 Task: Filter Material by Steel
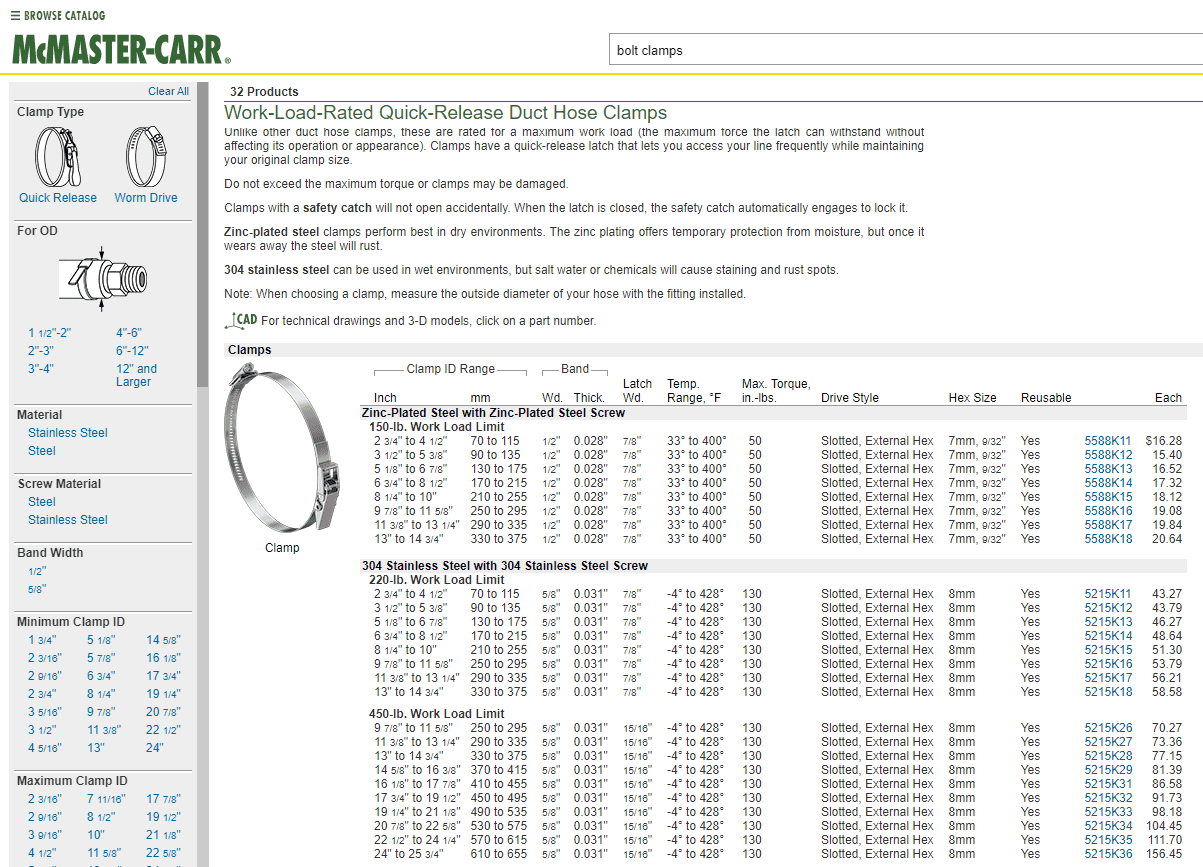[x=42, y=451]
